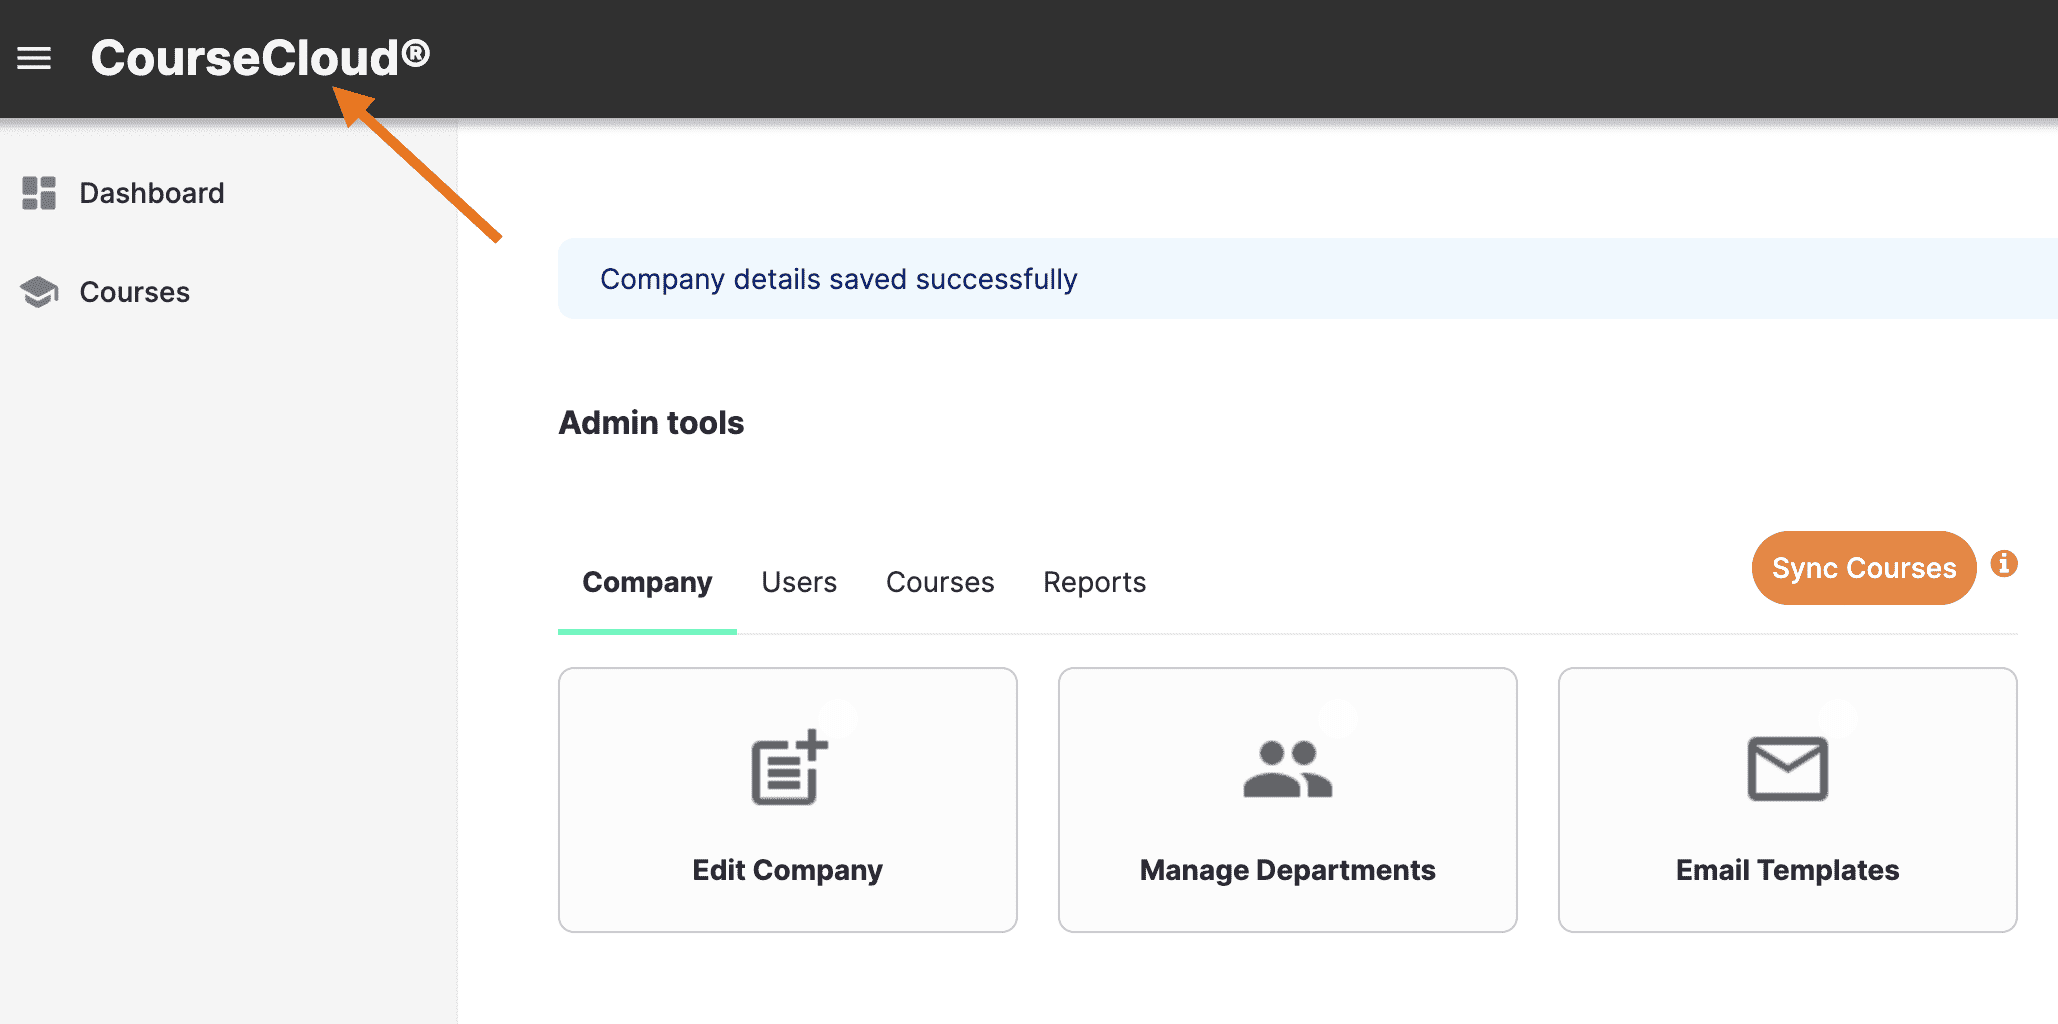Switch to the Courses tab
The image size is (2058, 1024).
pos(940,582)
